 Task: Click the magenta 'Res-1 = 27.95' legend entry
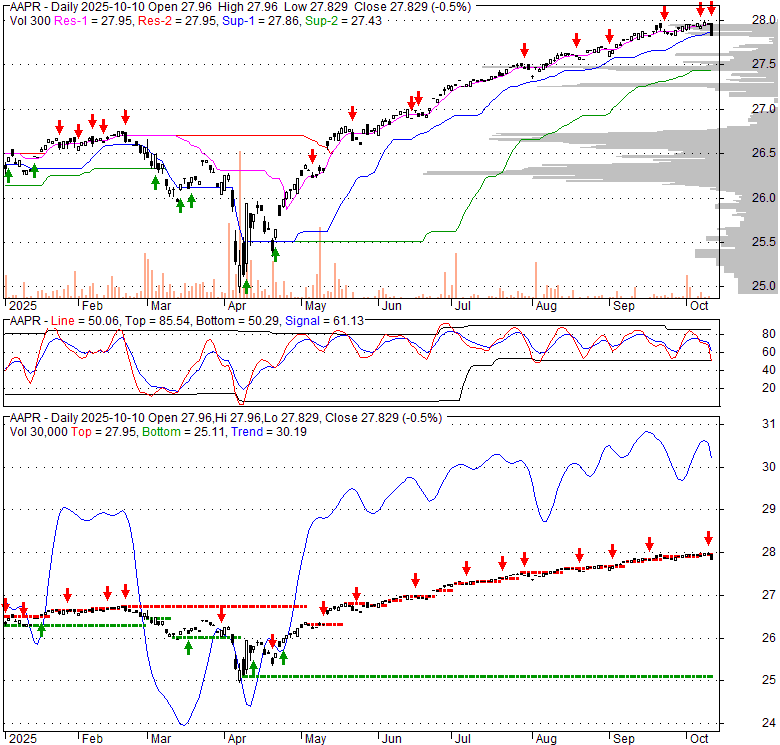coord(93,21)
